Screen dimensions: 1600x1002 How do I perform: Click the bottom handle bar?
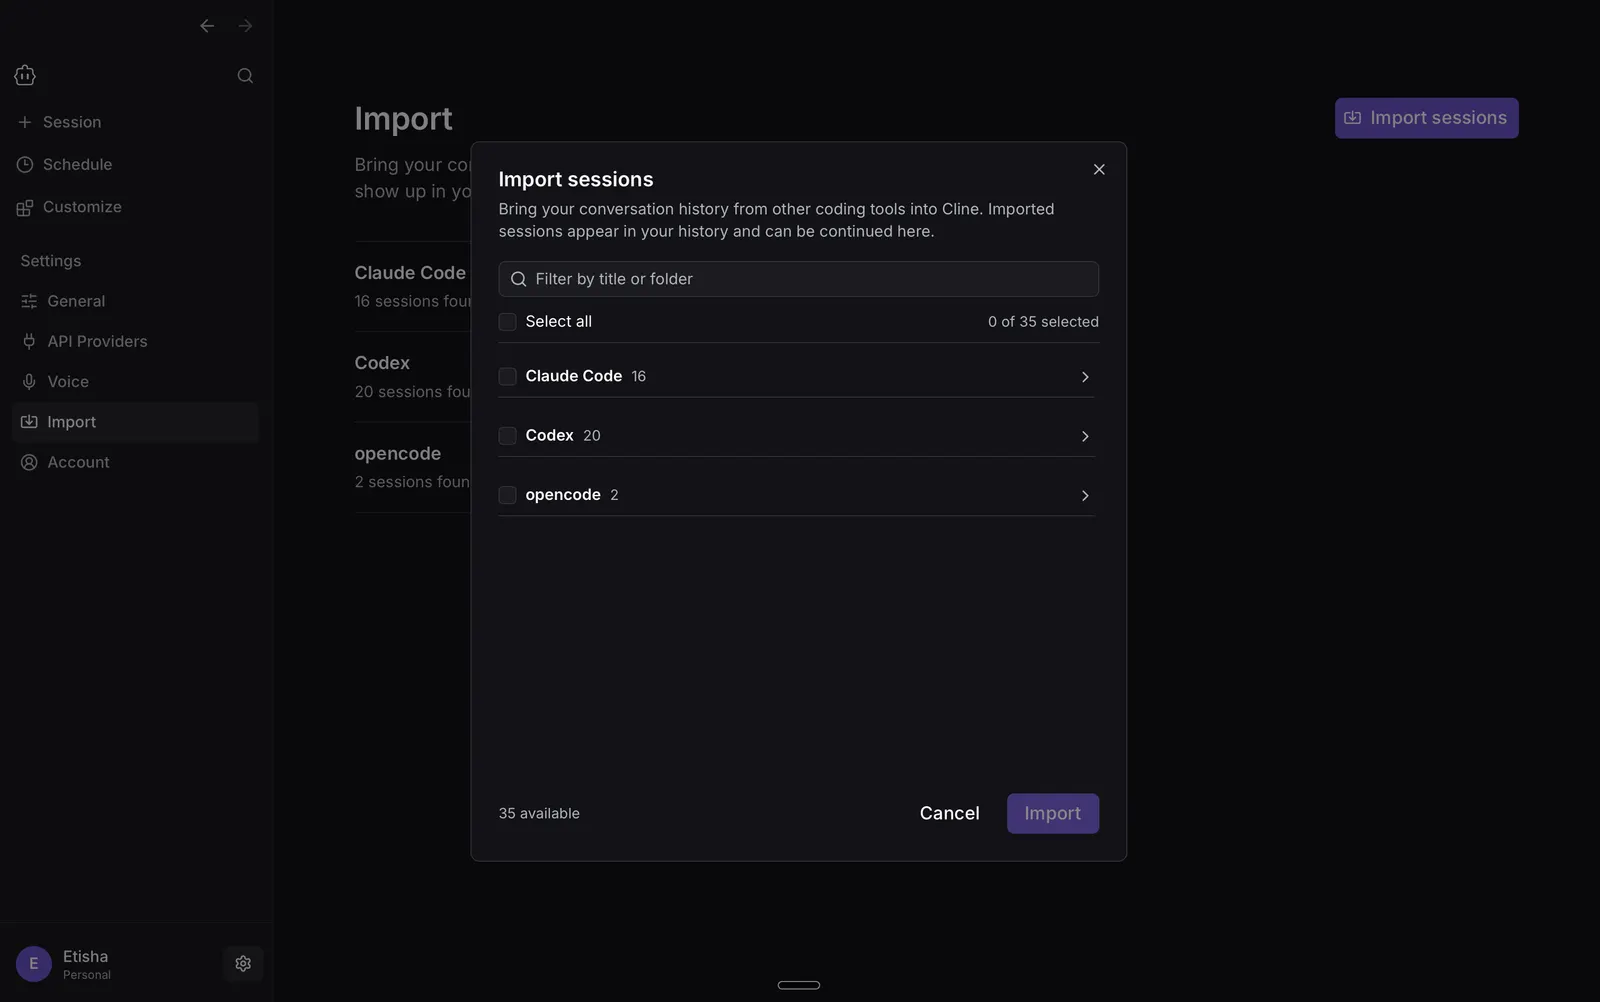click(x=799, y=985)
